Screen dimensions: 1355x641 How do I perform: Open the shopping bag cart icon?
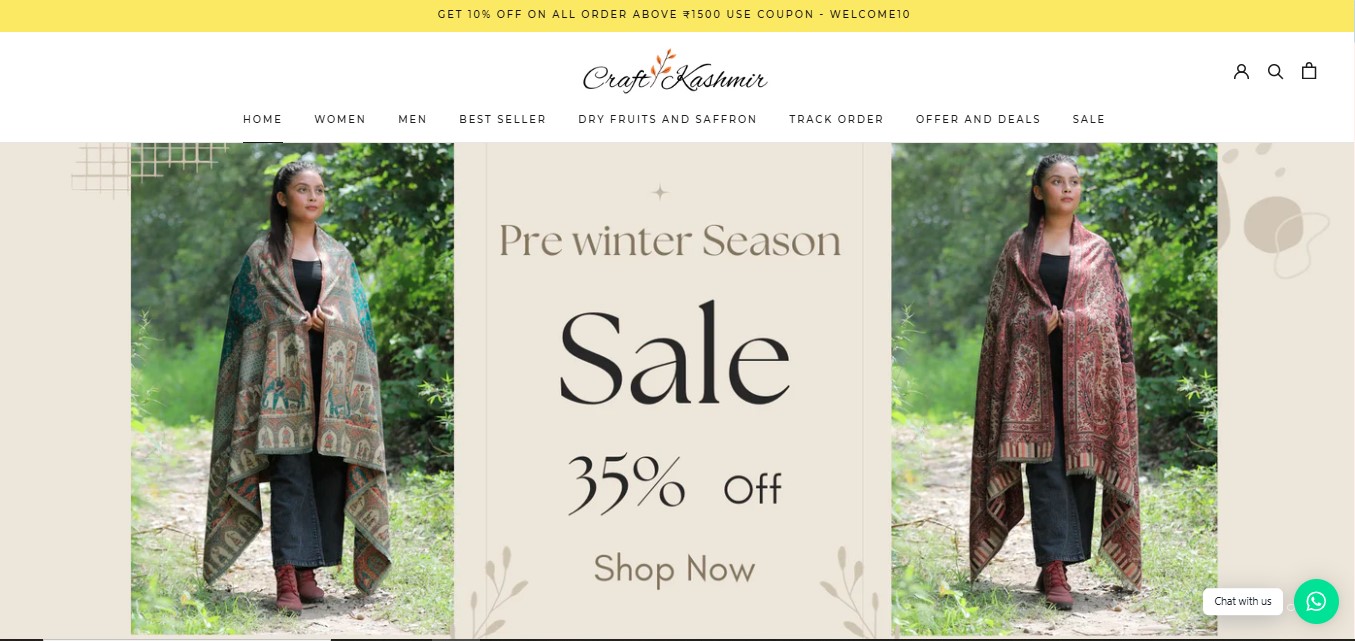[x=1309, y=71]
